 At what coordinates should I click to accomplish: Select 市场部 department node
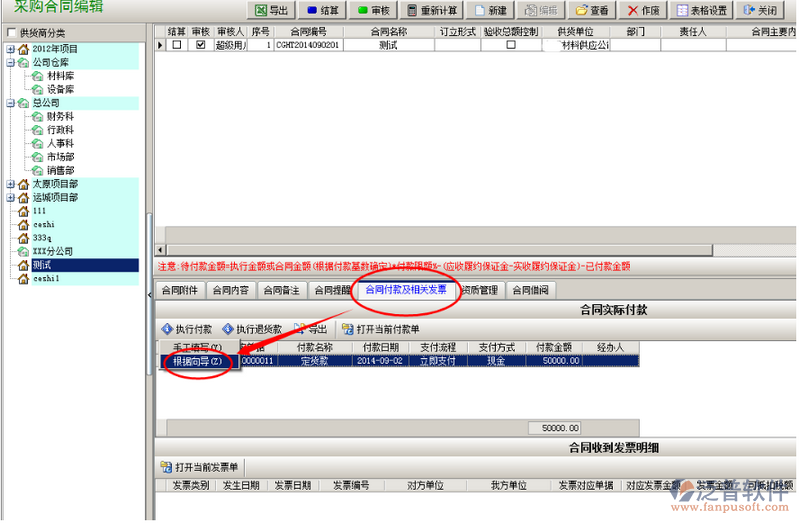[61, 157]
